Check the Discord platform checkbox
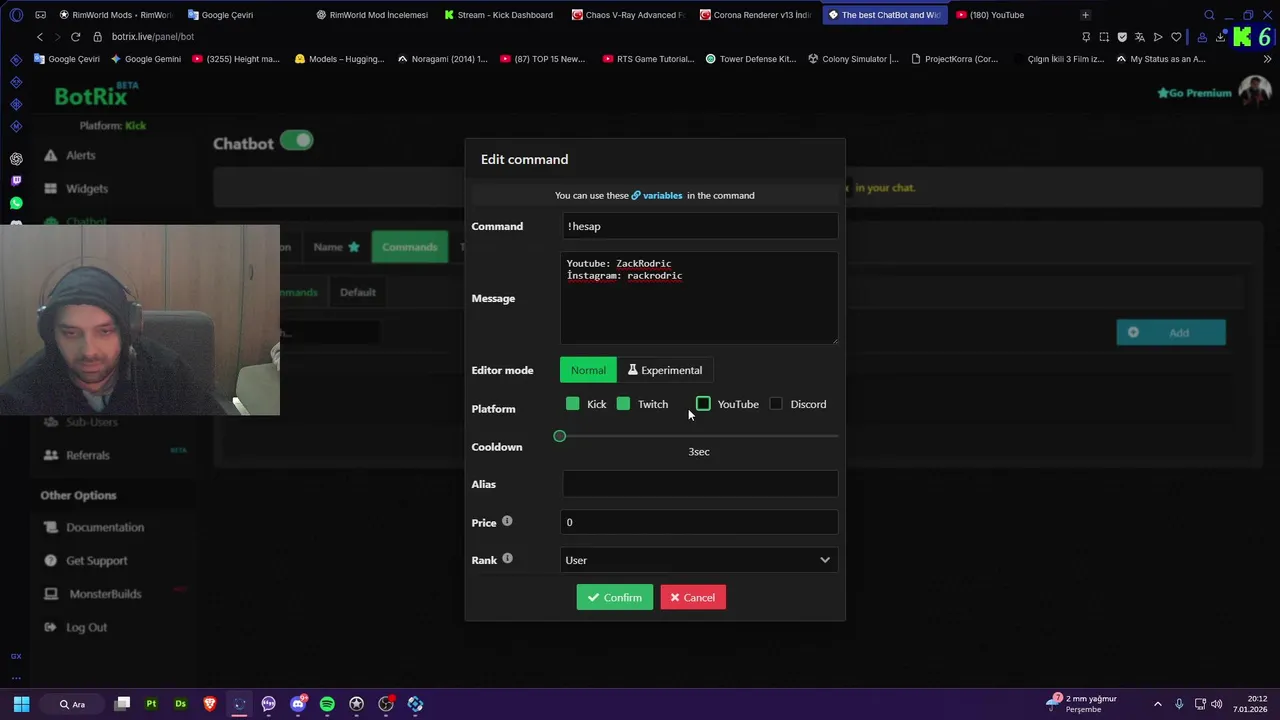Viewport: 1280px width, 720px height. 776,404
